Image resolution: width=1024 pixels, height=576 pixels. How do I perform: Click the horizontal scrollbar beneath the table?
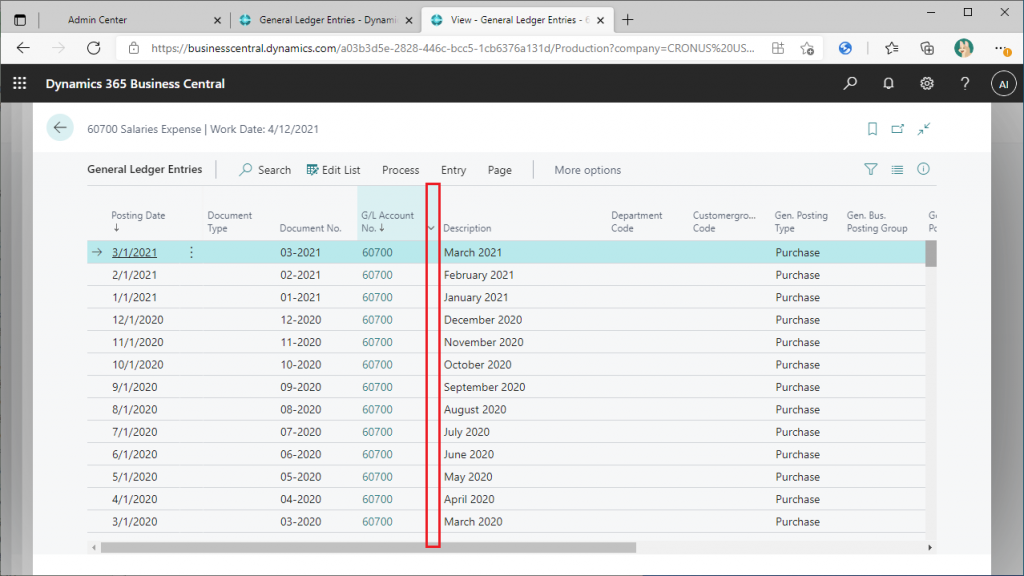(x=368, y=548)
